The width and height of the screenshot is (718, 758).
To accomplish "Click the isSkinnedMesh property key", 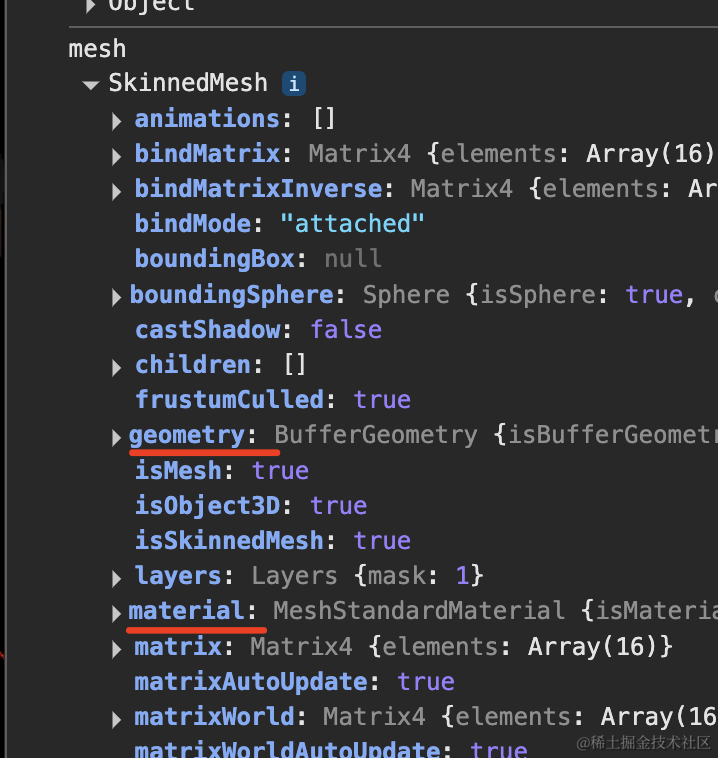I will coord(229,540).
